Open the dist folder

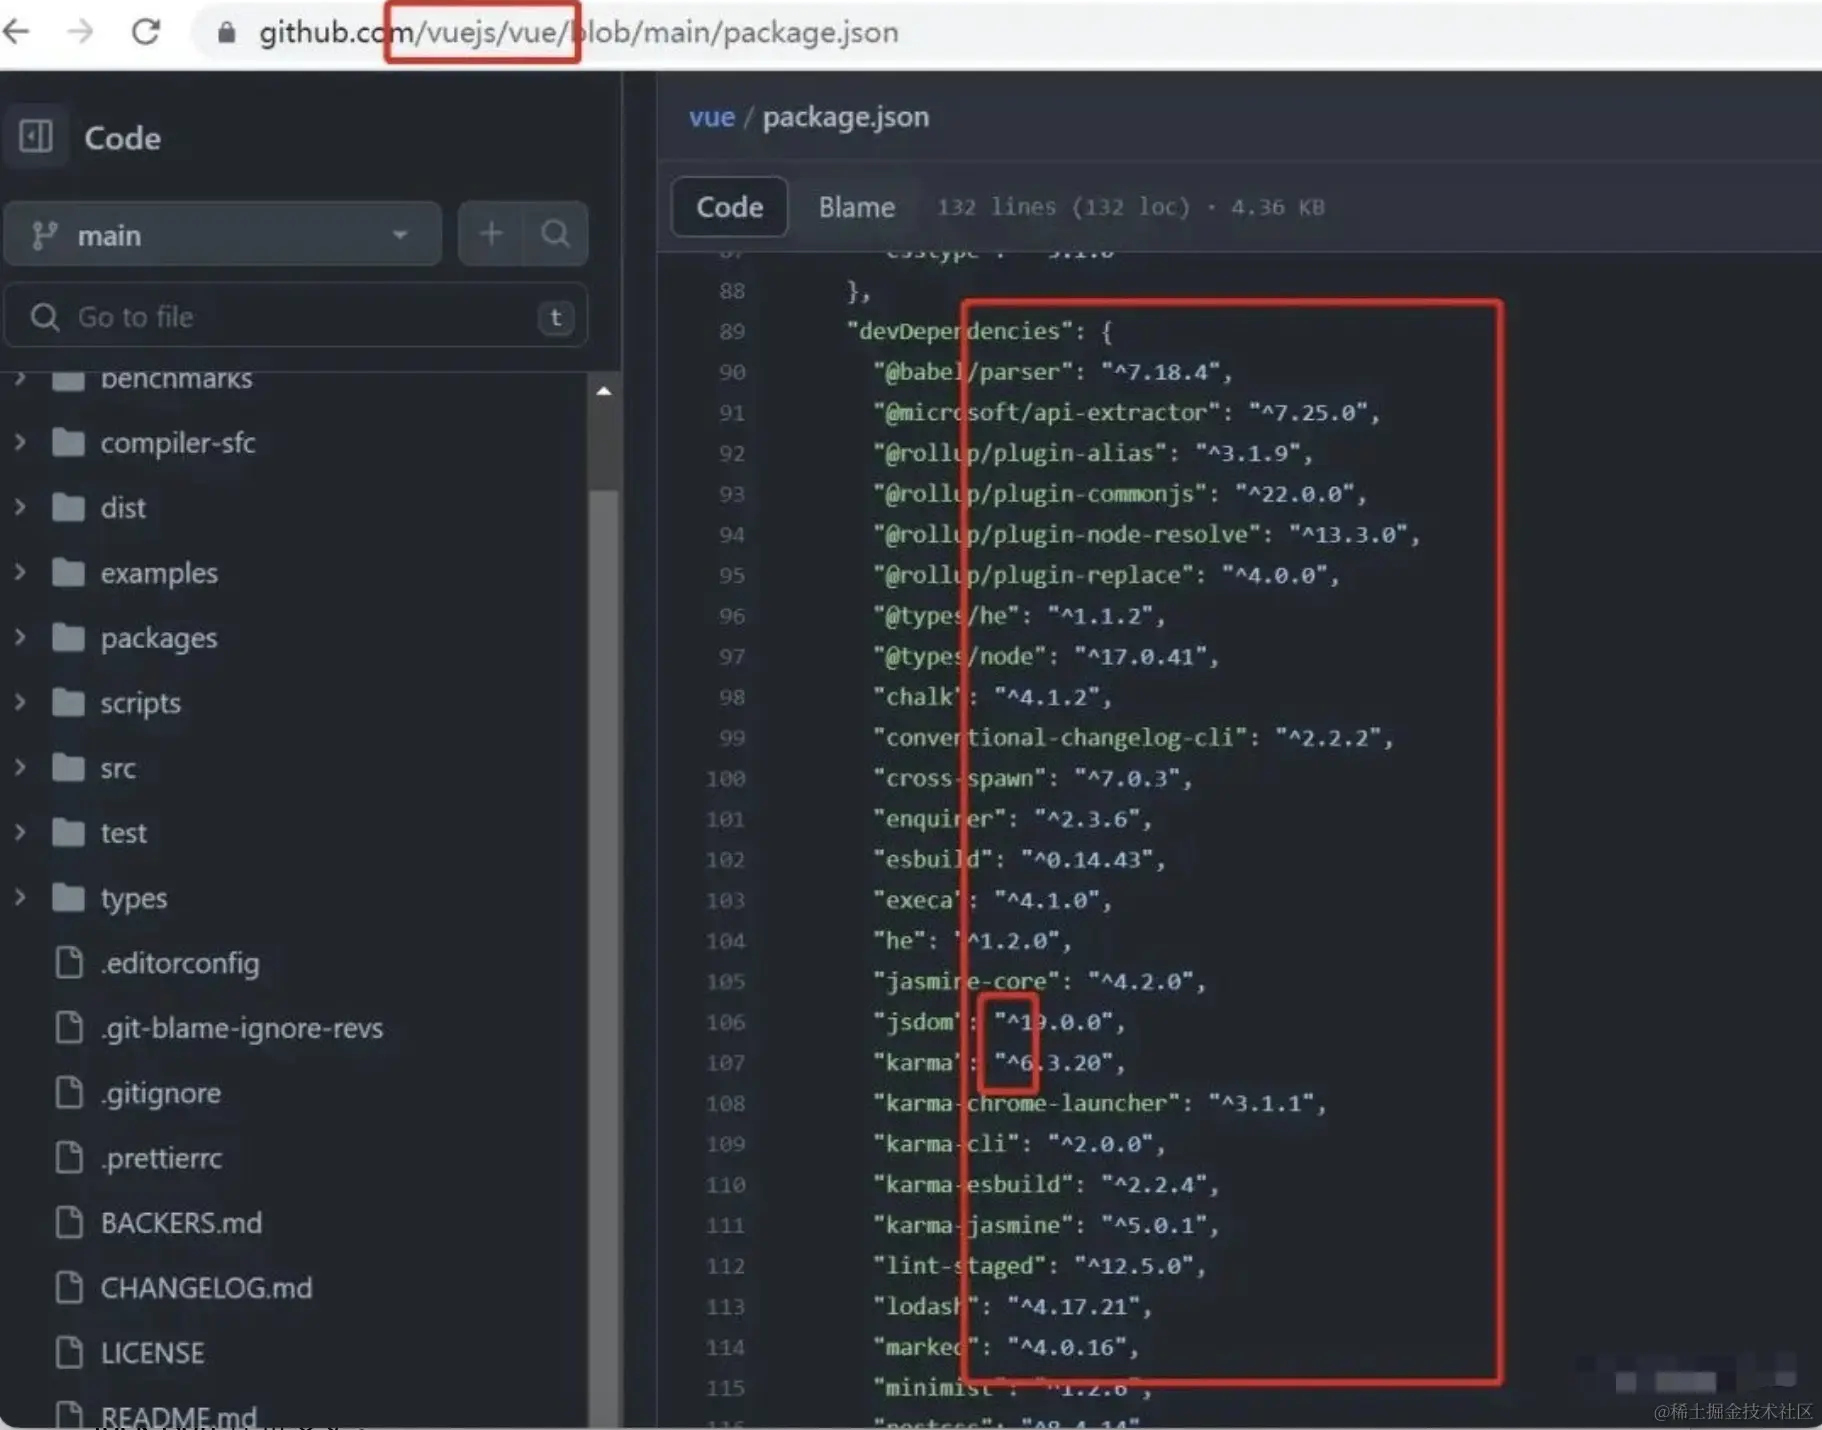coord(123,507)
